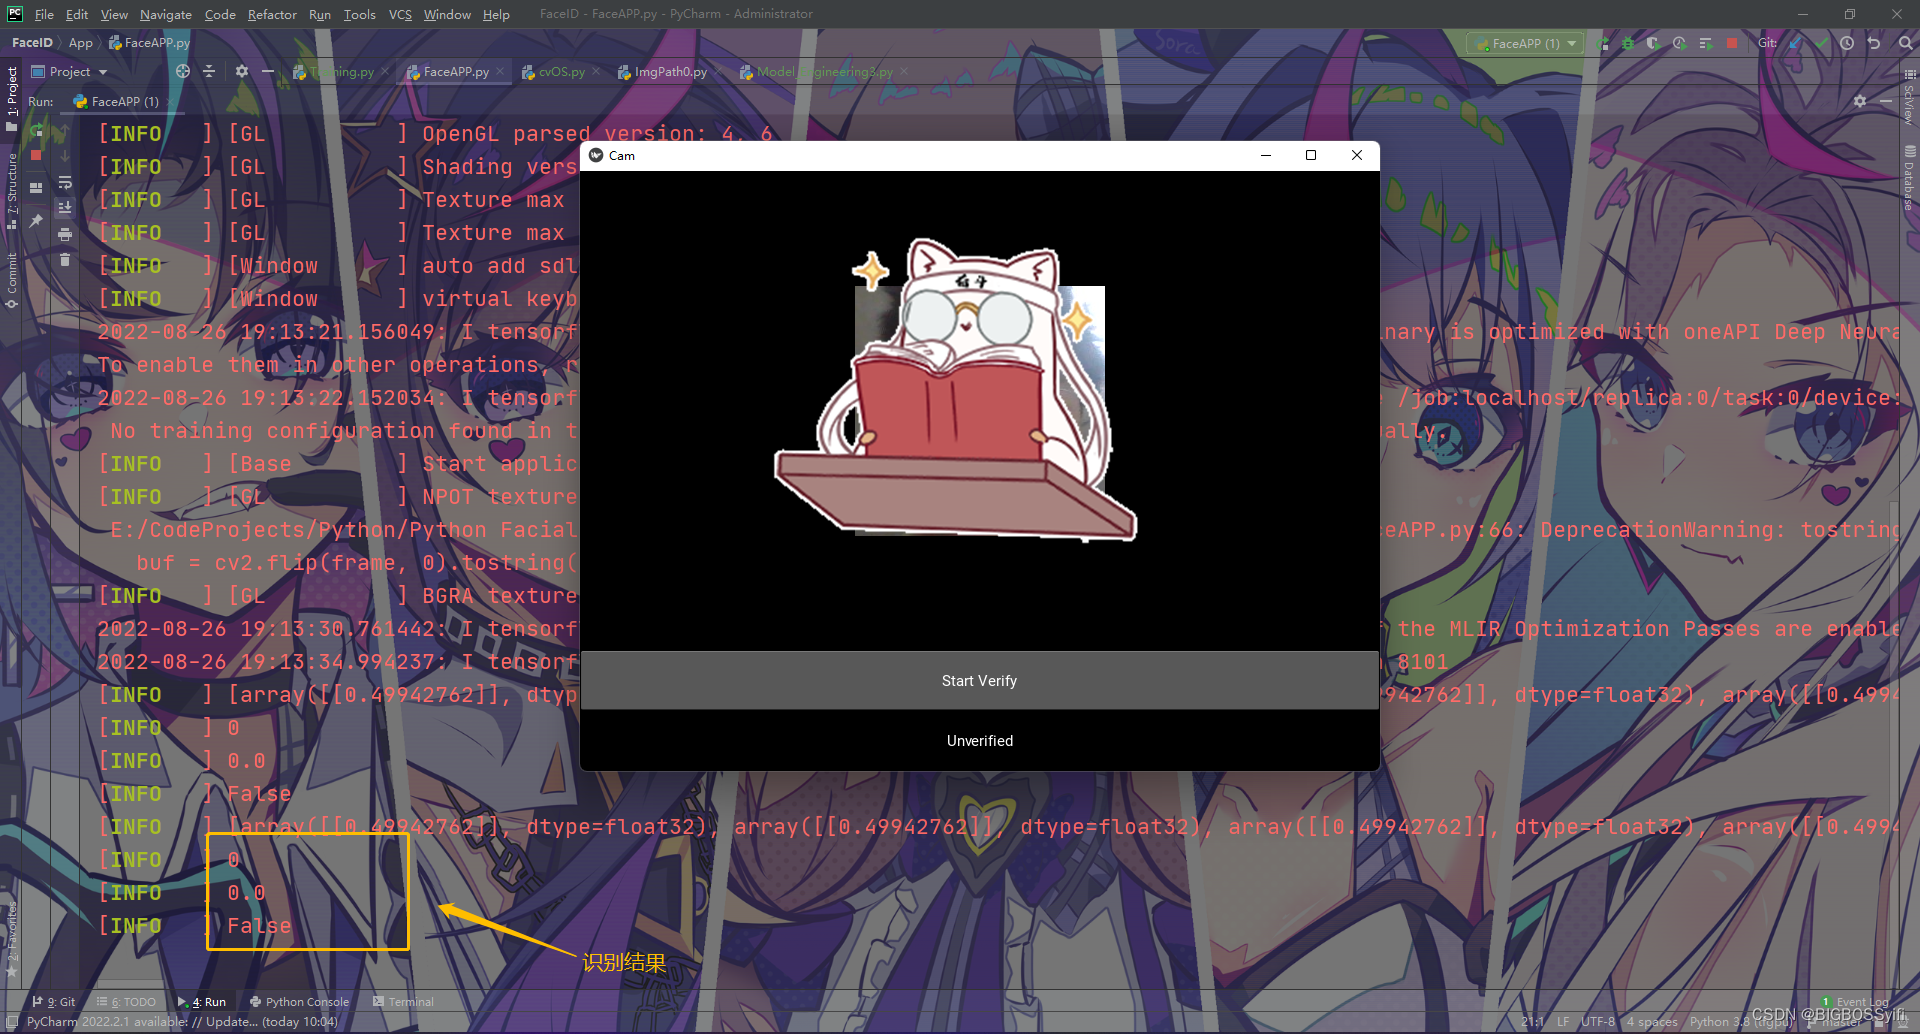Click the tool windows toggle in status corner
This screenshot has height=1034, width=1920.
coord(12,1021)
